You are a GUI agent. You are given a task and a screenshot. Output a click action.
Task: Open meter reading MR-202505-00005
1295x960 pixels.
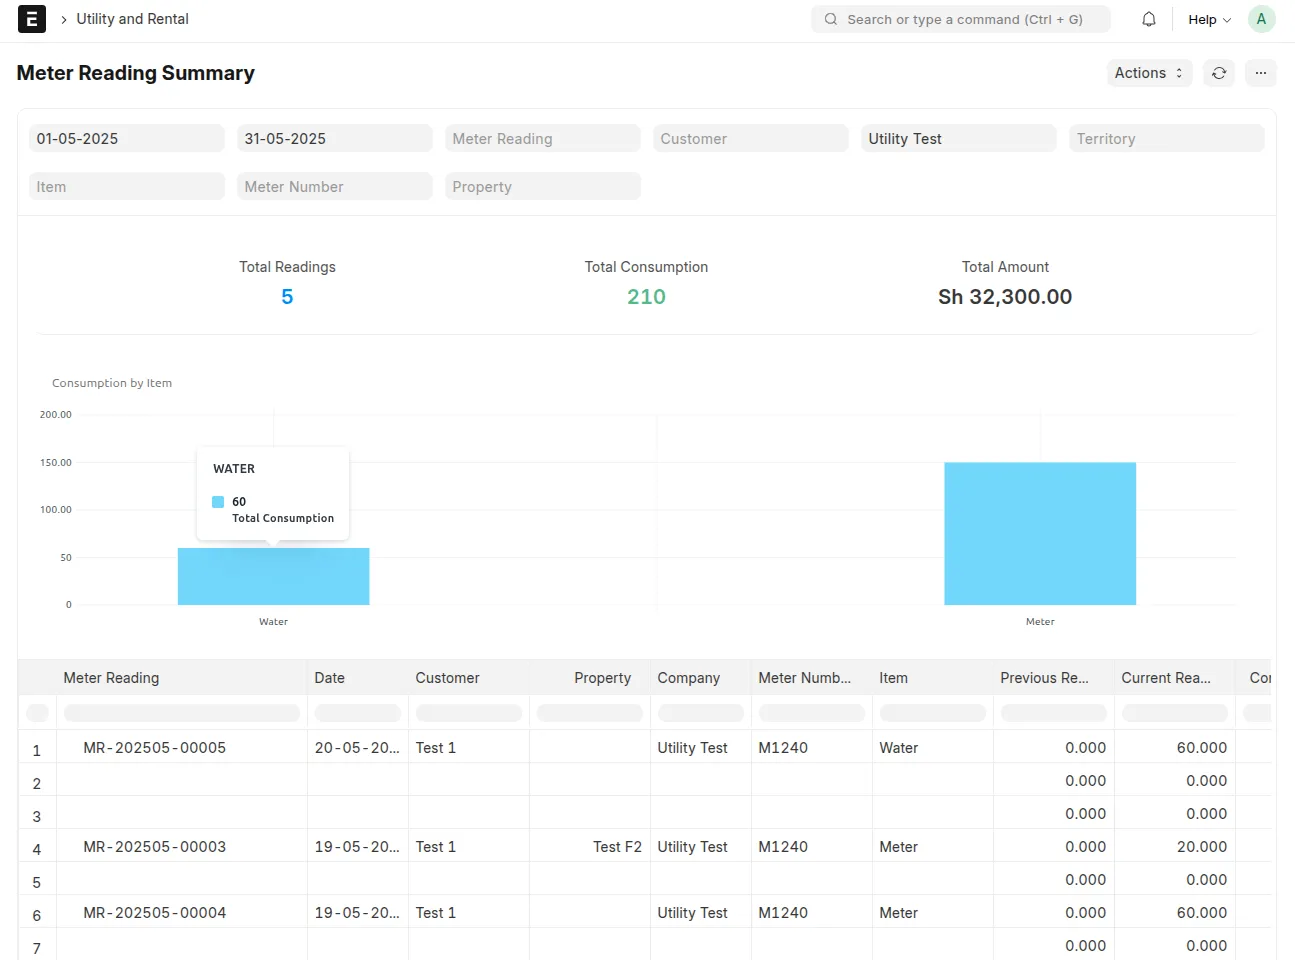pyautogui.click(x=155, y=748)
